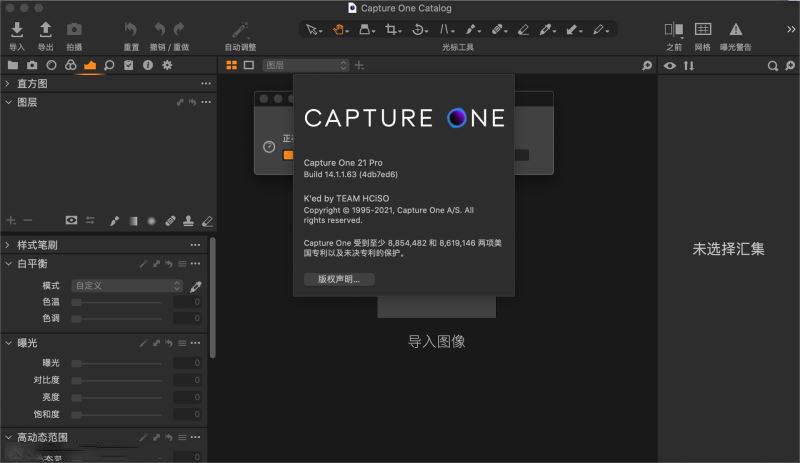Screen dimensions: 800x463
Task: Click the erase mask icon in layers panel
Action: point(207,221)
